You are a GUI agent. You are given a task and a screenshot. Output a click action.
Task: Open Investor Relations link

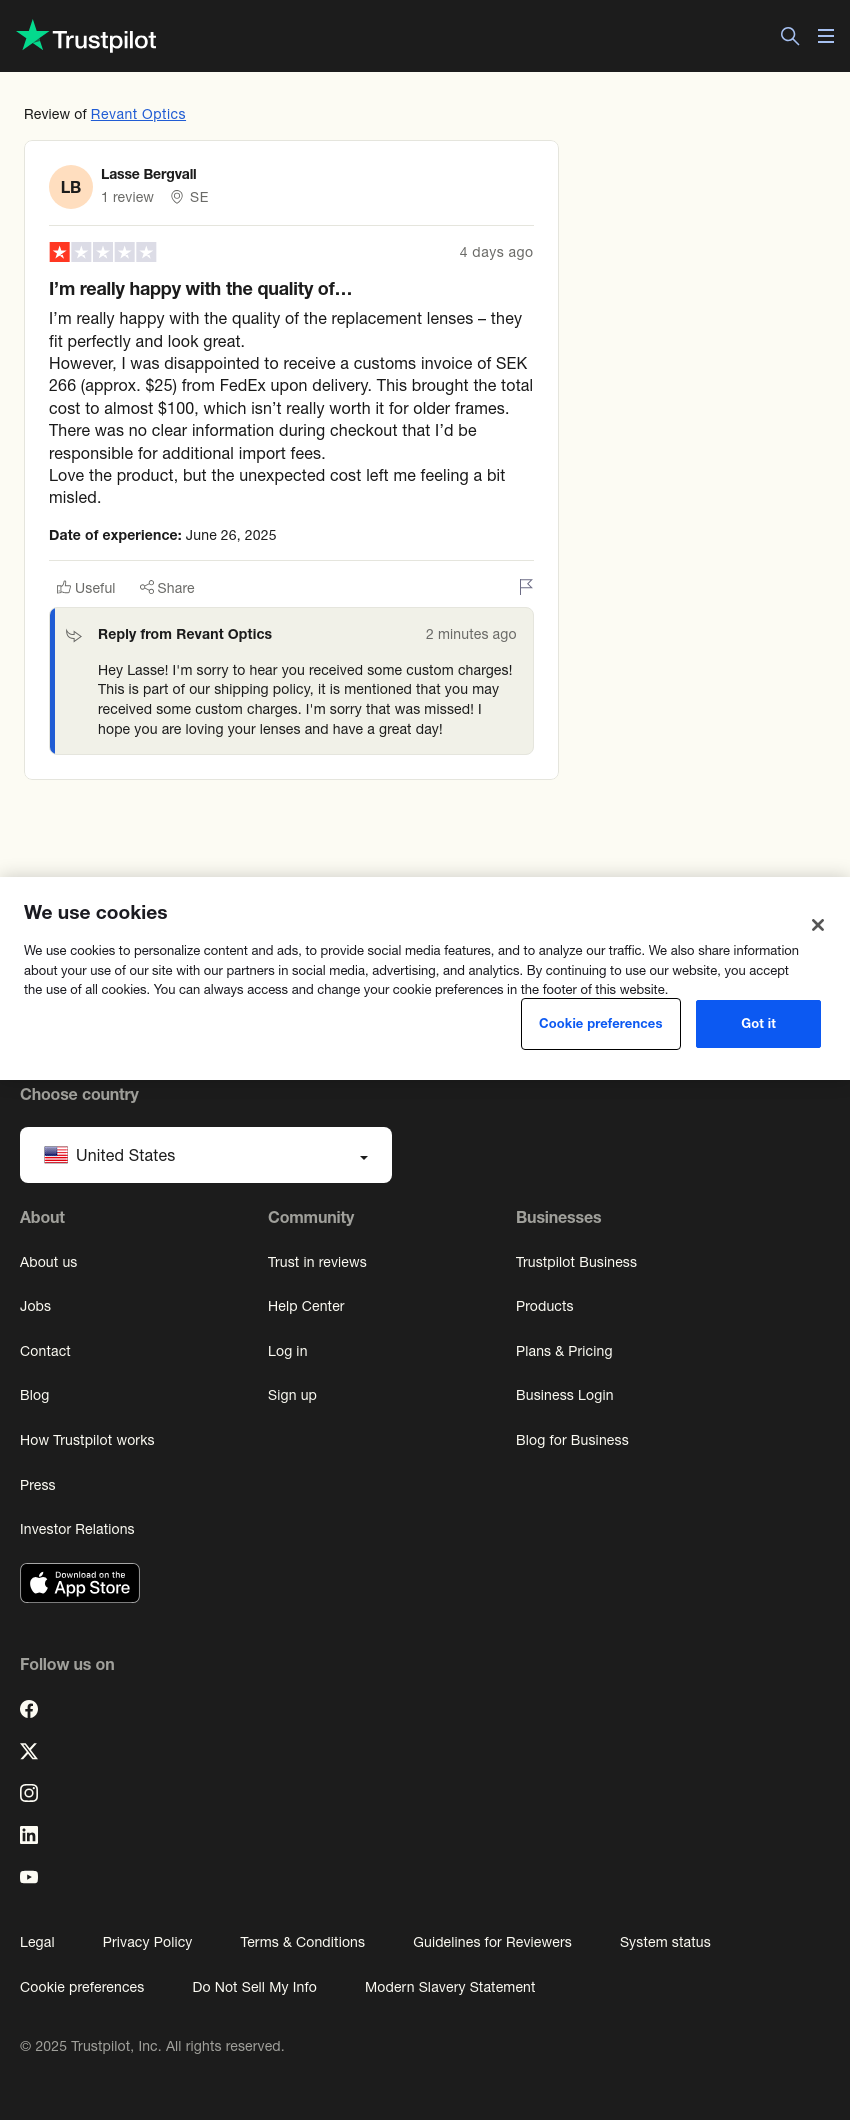click(77, 1529)
